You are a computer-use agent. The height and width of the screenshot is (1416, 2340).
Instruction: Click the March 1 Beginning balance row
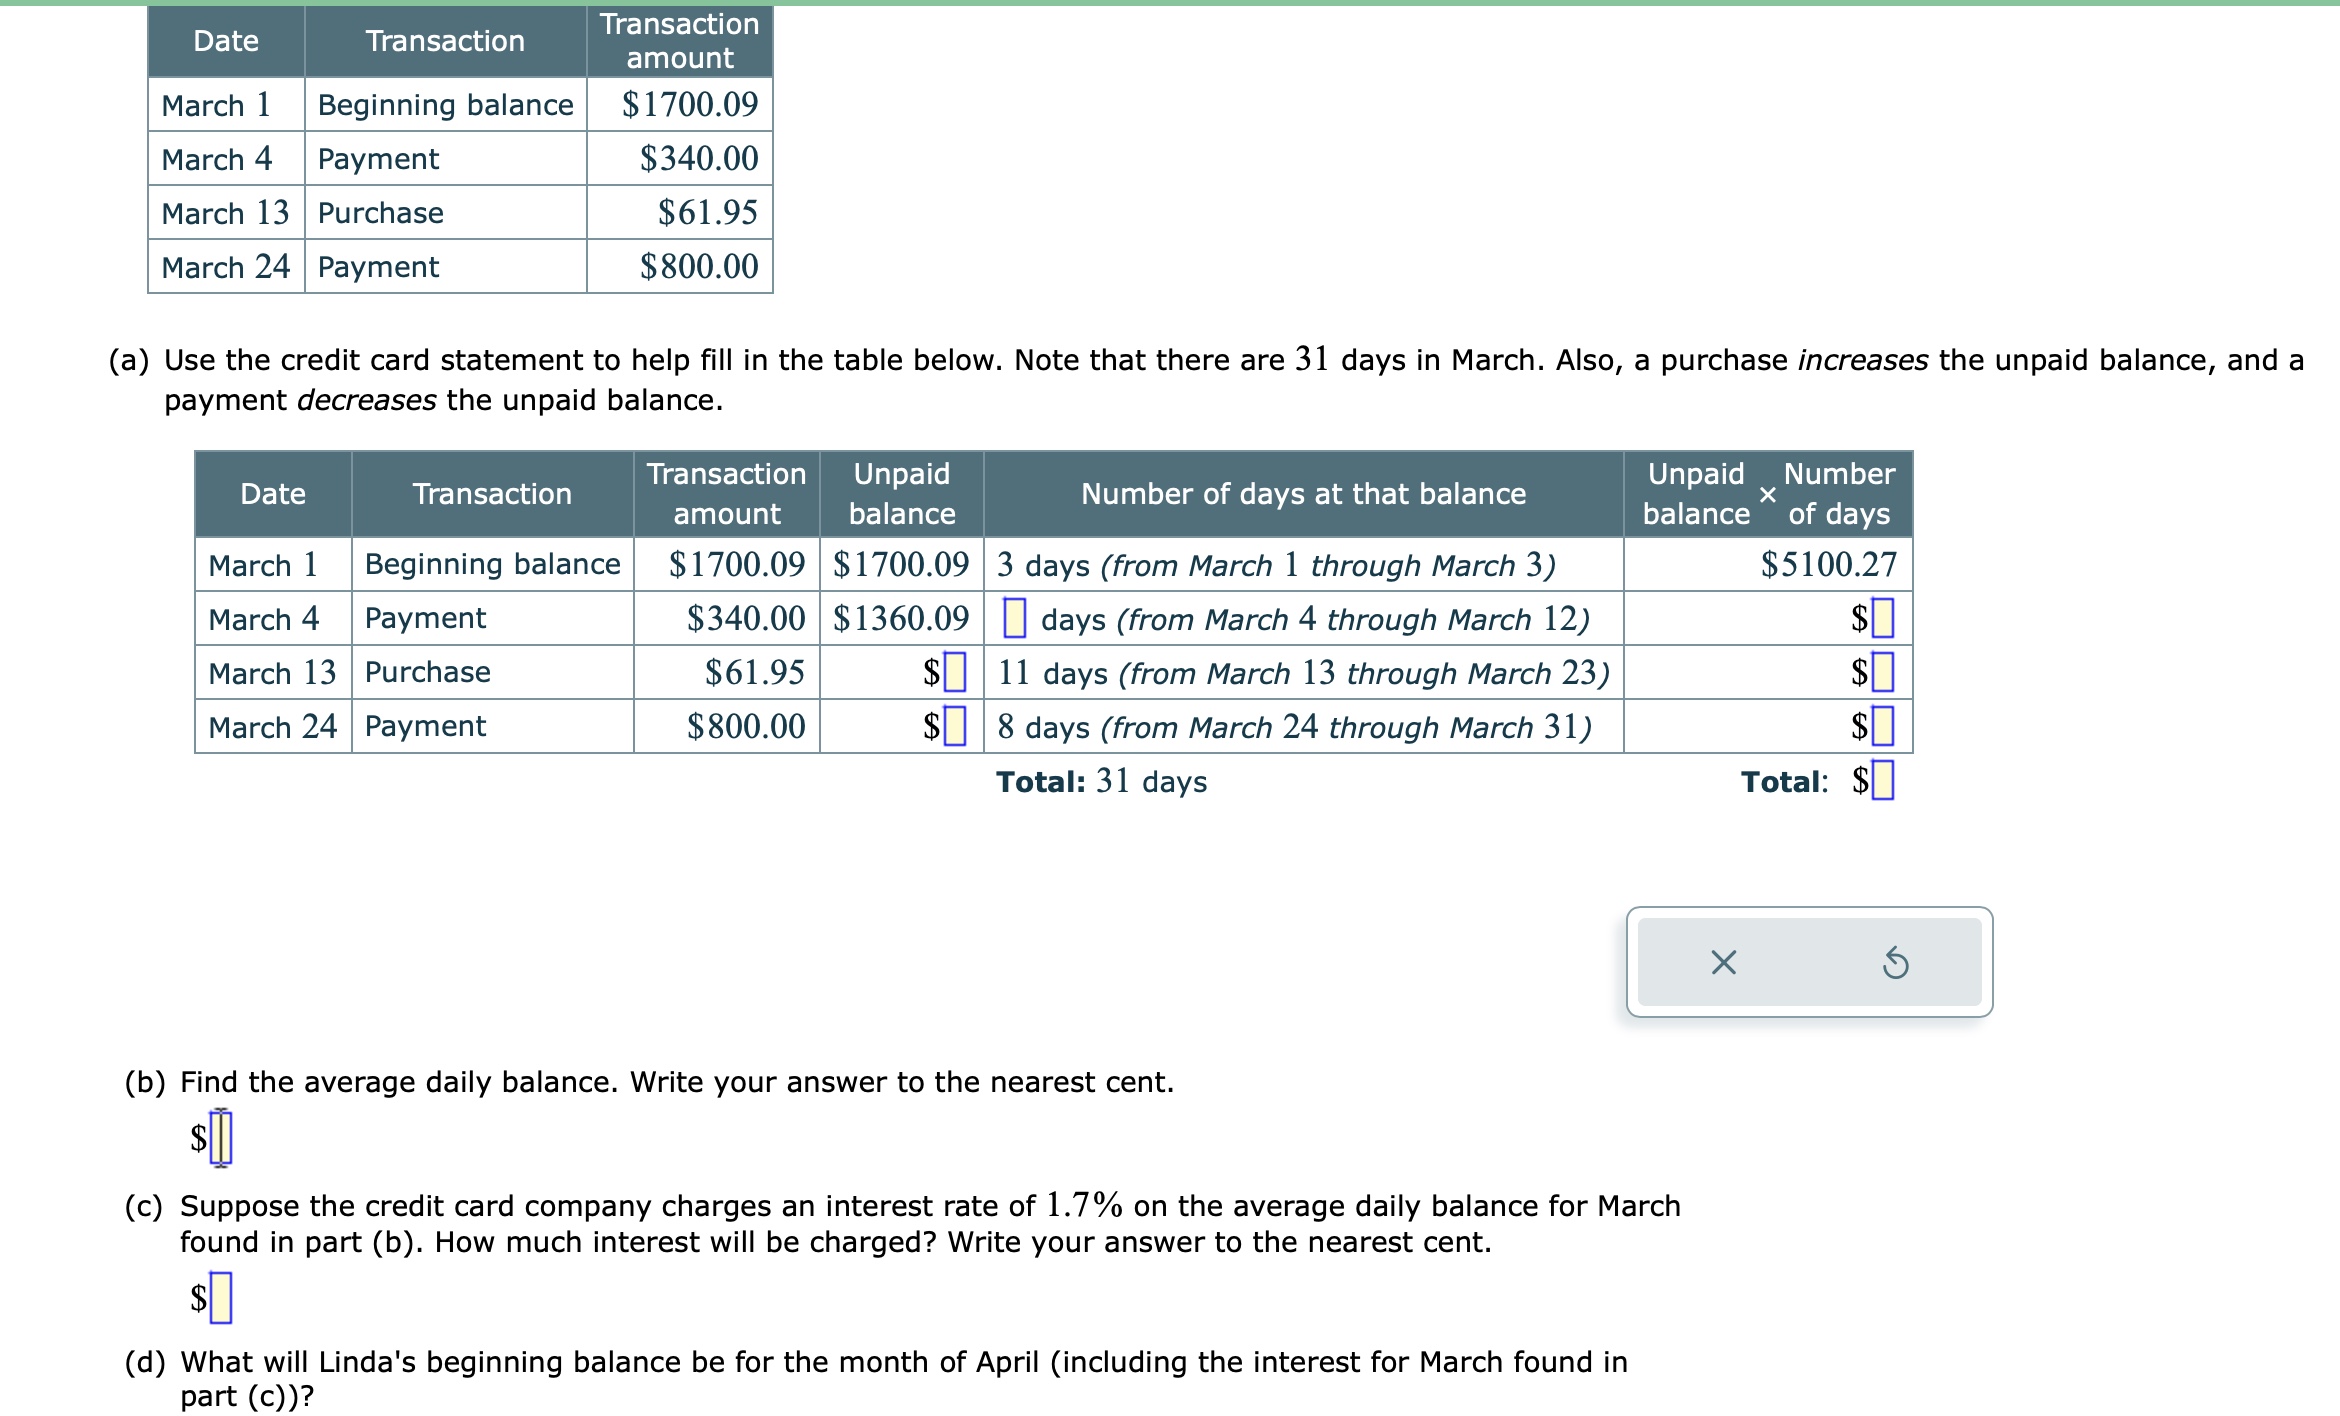pyautogui.click(x=492, y=565)
